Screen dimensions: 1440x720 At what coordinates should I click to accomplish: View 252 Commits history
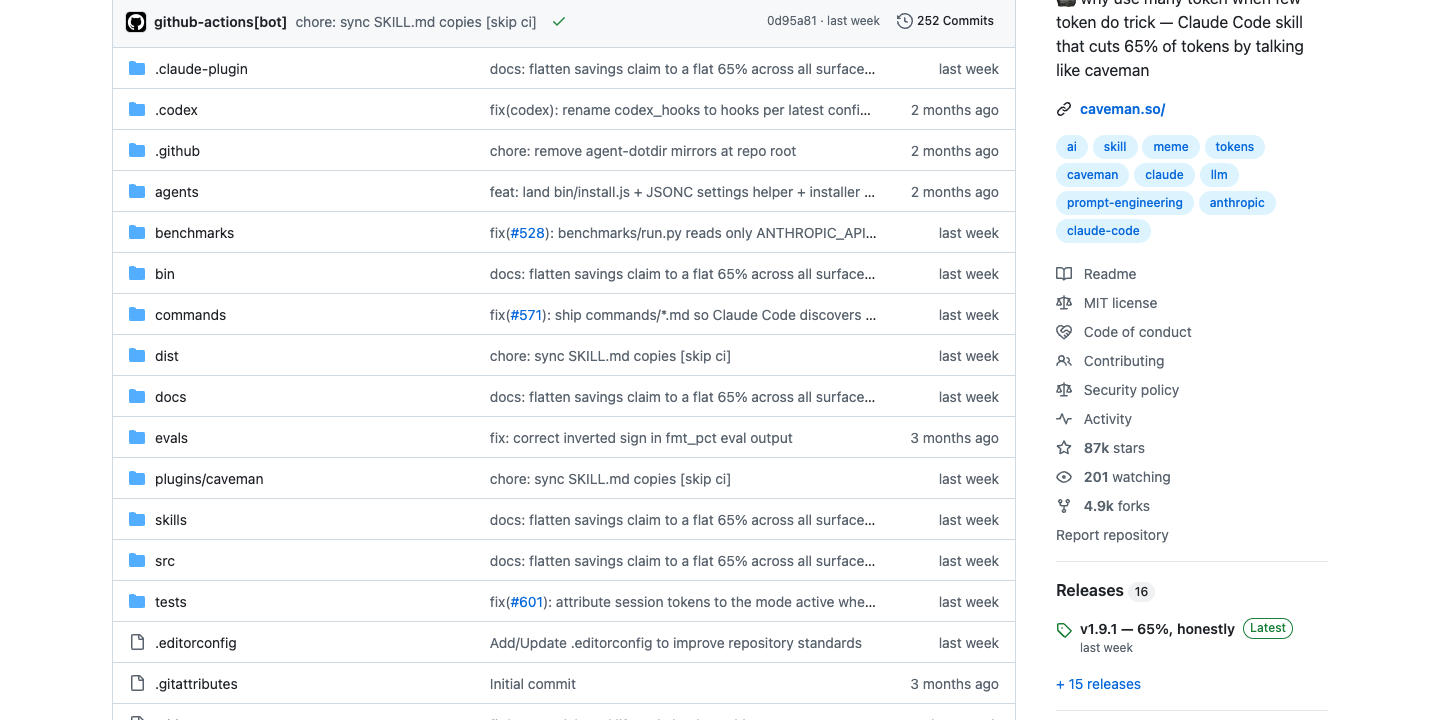coord(945,21)
